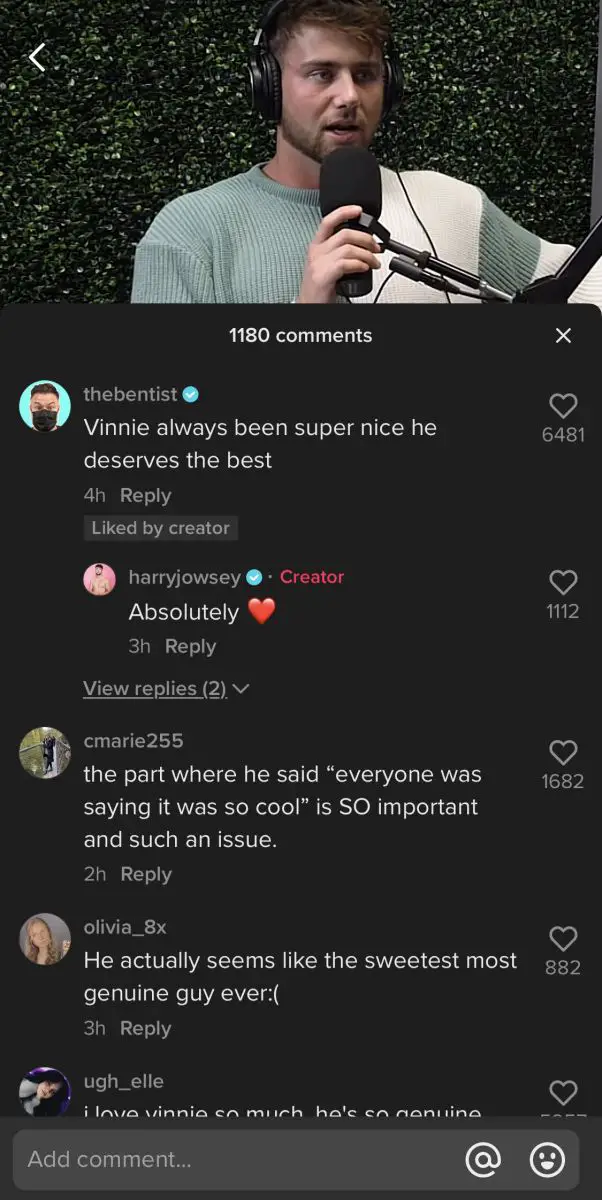Viewport: 602px width, 1200px height.
Task: Reply to cmarie255's comment
Action: (146, 874)
